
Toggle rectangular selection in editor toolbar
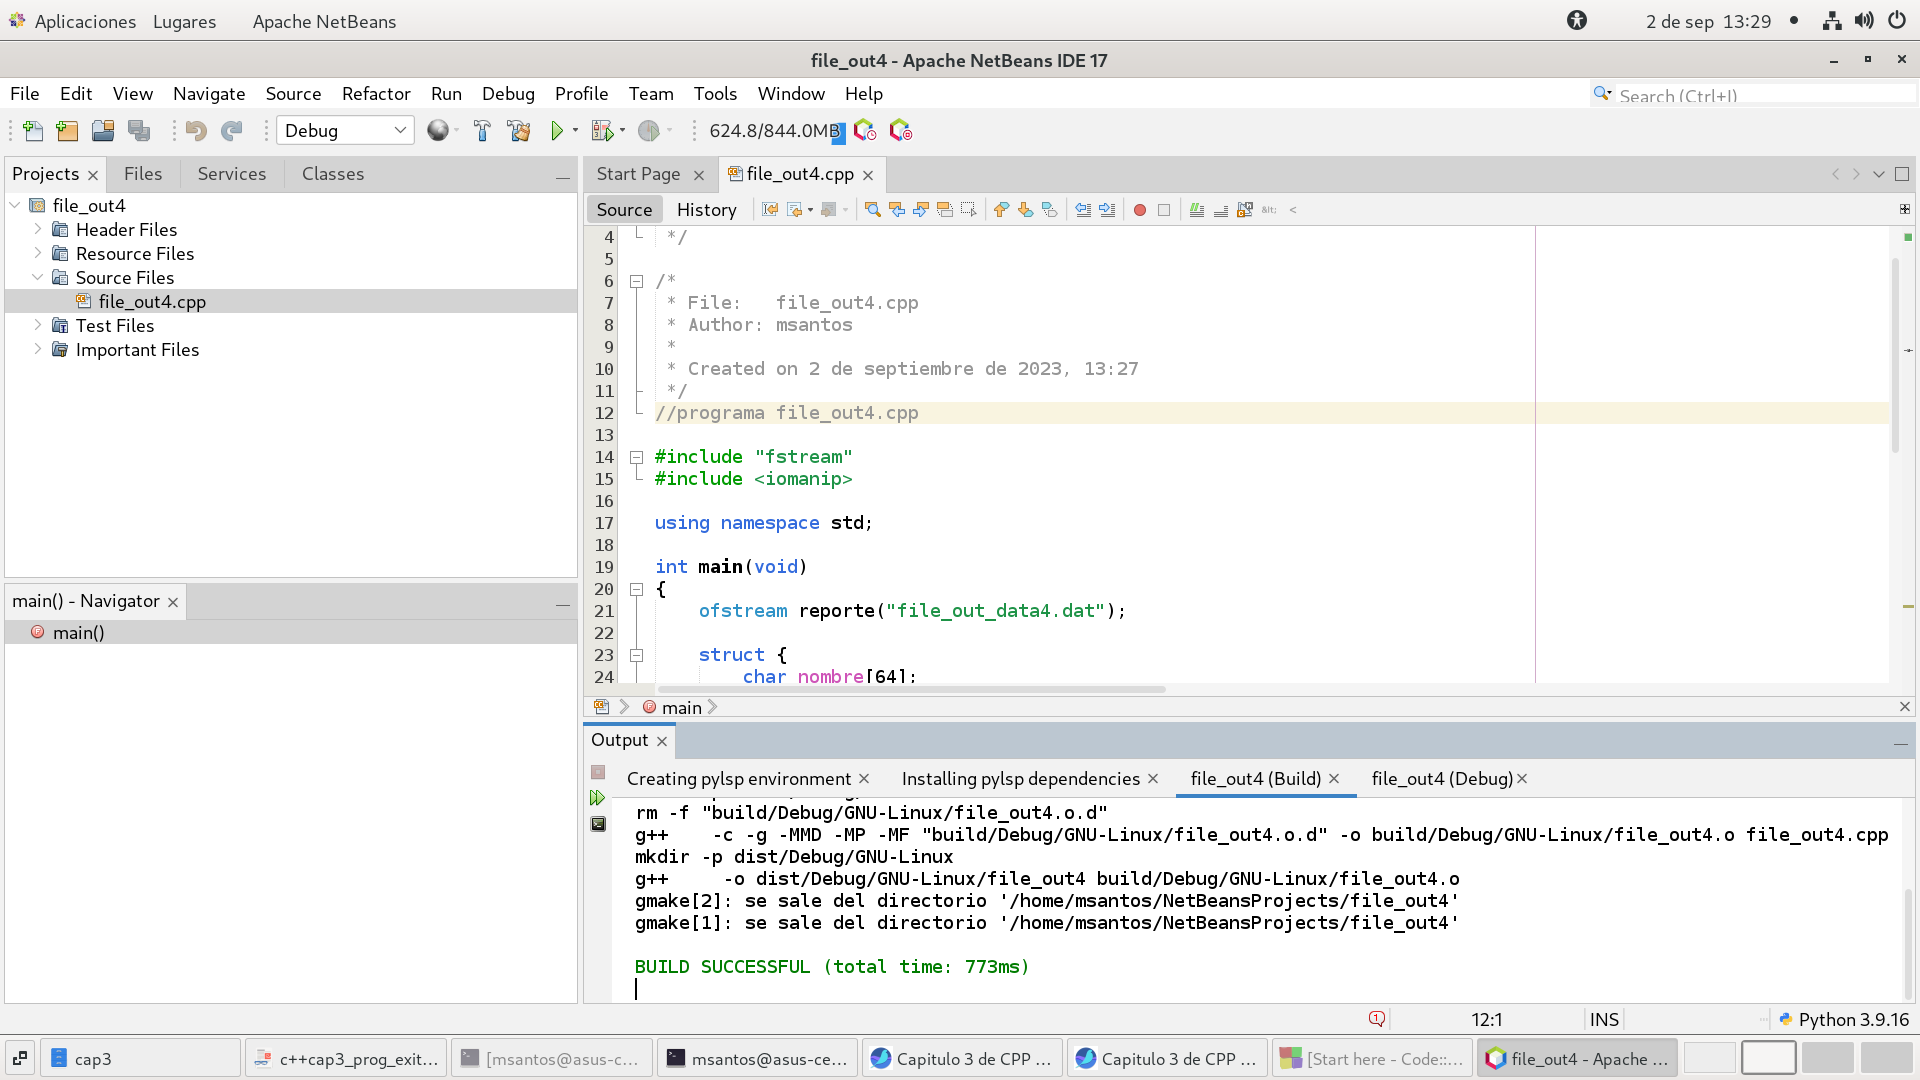tap(968, 210)
